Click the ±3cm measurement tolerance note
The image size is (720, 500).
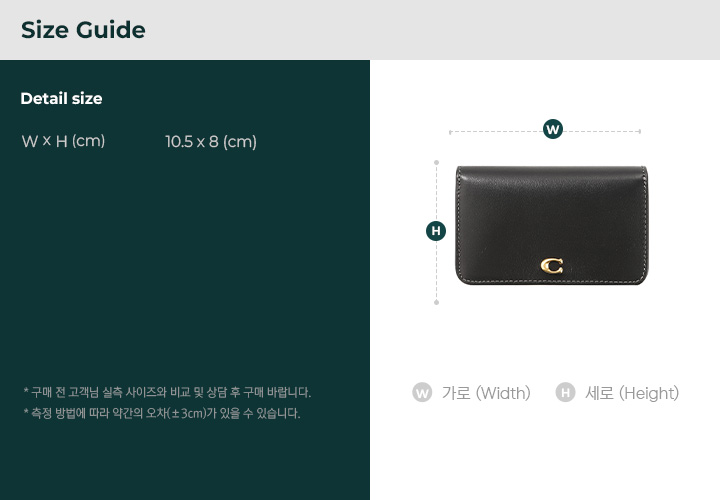coord(162,413)
